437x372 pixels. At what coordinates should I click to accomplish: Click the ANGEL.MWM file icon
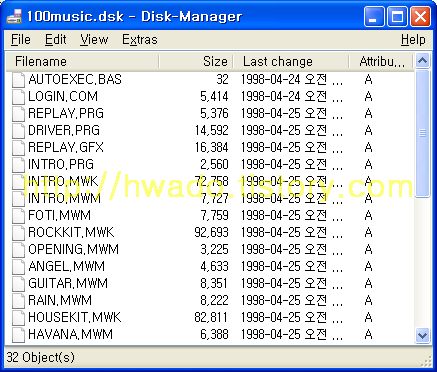pos(18,267)
